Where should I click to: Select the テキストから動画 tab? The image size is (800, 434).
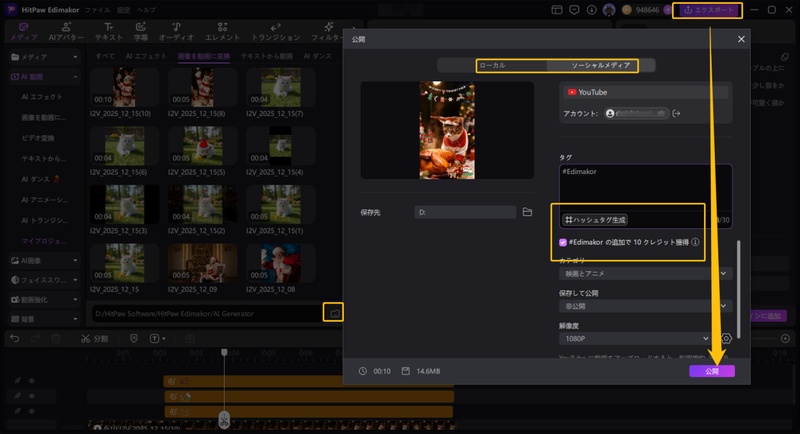pos(267,56)
